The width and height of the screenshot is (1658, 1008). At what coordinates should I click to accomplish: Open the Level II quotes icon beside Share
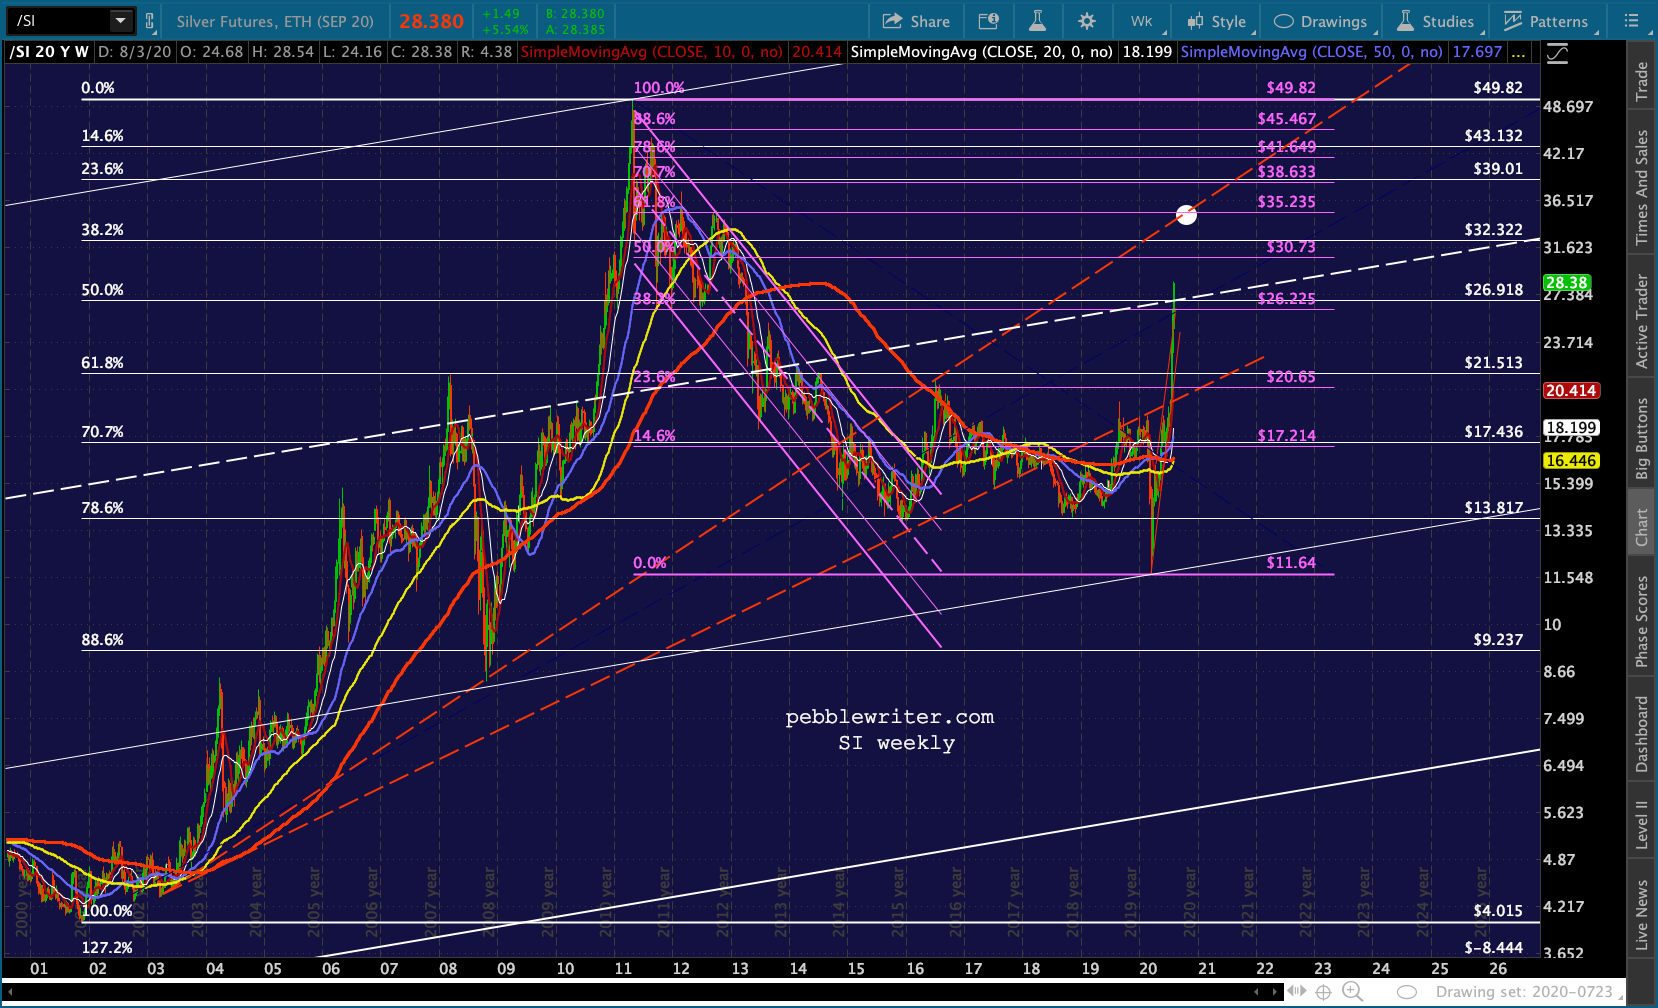[989, 21]
